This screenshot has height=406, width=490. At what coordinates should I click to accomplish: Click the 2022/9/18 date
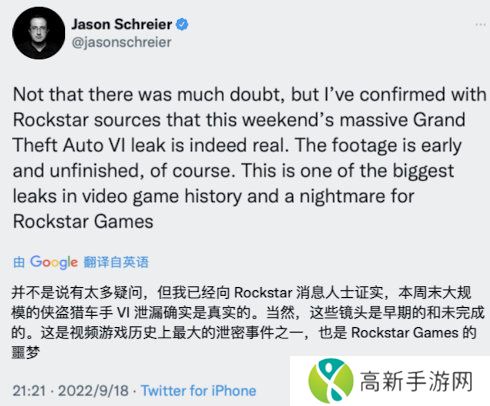[93, 391]
